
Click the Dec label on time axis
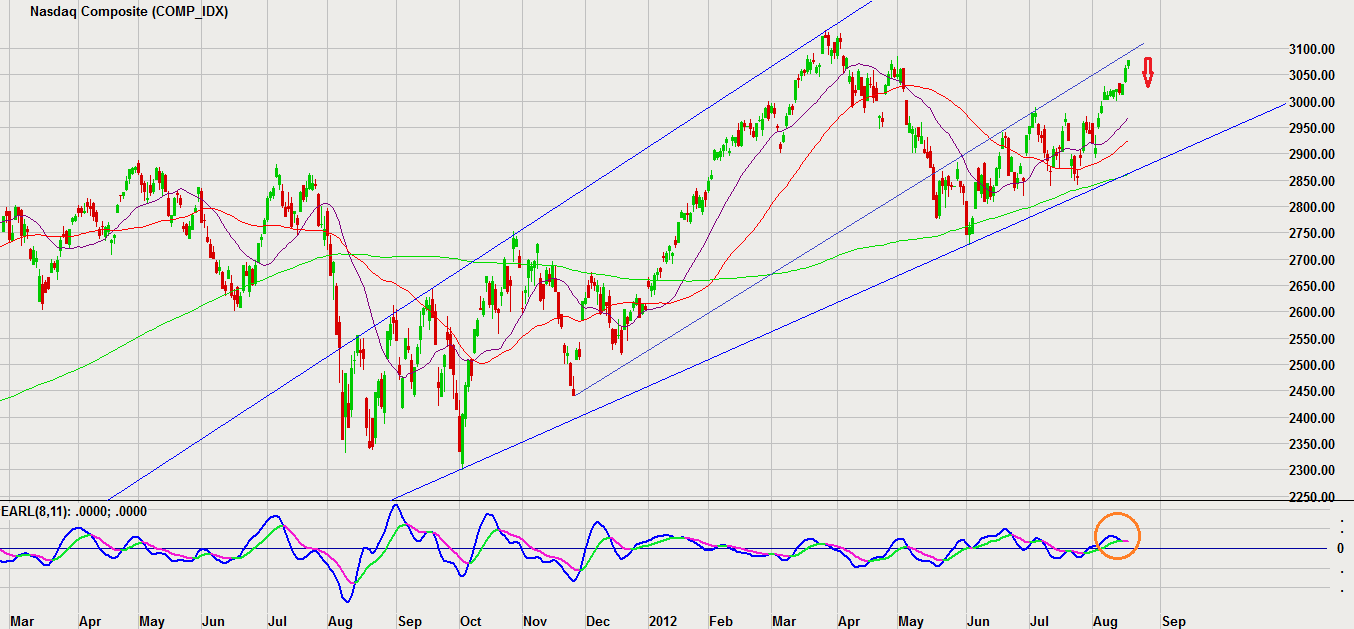(598, 621)
